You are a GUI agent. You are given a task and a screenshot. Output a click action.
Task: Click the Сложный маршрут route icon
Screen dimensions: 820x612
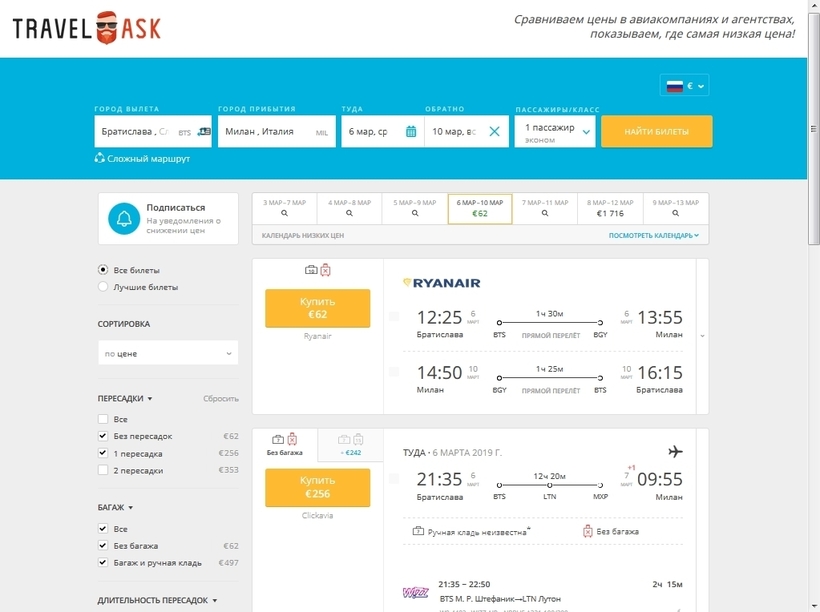99,157
